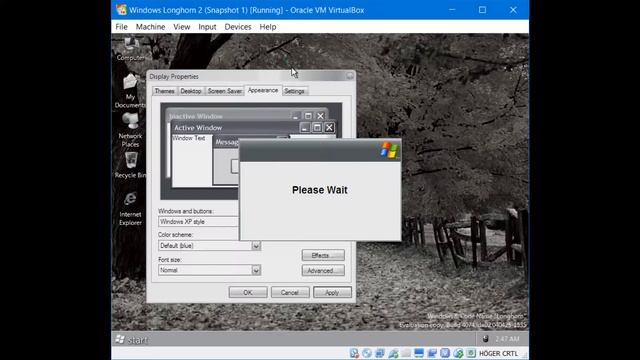The image size is (640, 360).
Task: Select the Internet Explorer desktop icon
Action: 130,209
